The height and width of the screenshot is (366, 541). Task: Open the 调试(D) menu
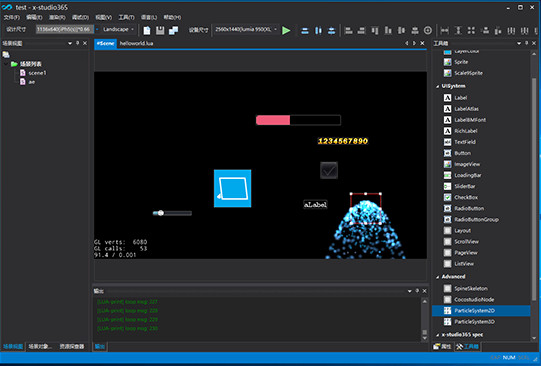click(x=80, y=17)
